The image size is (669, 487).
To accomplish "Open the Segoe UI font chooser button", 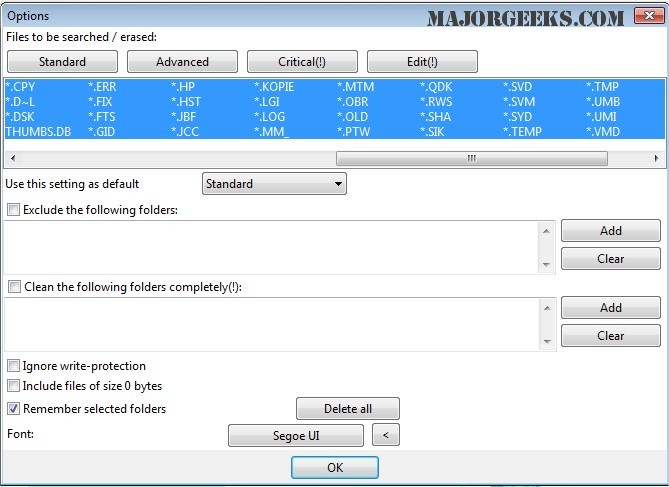I will (296, 435).
